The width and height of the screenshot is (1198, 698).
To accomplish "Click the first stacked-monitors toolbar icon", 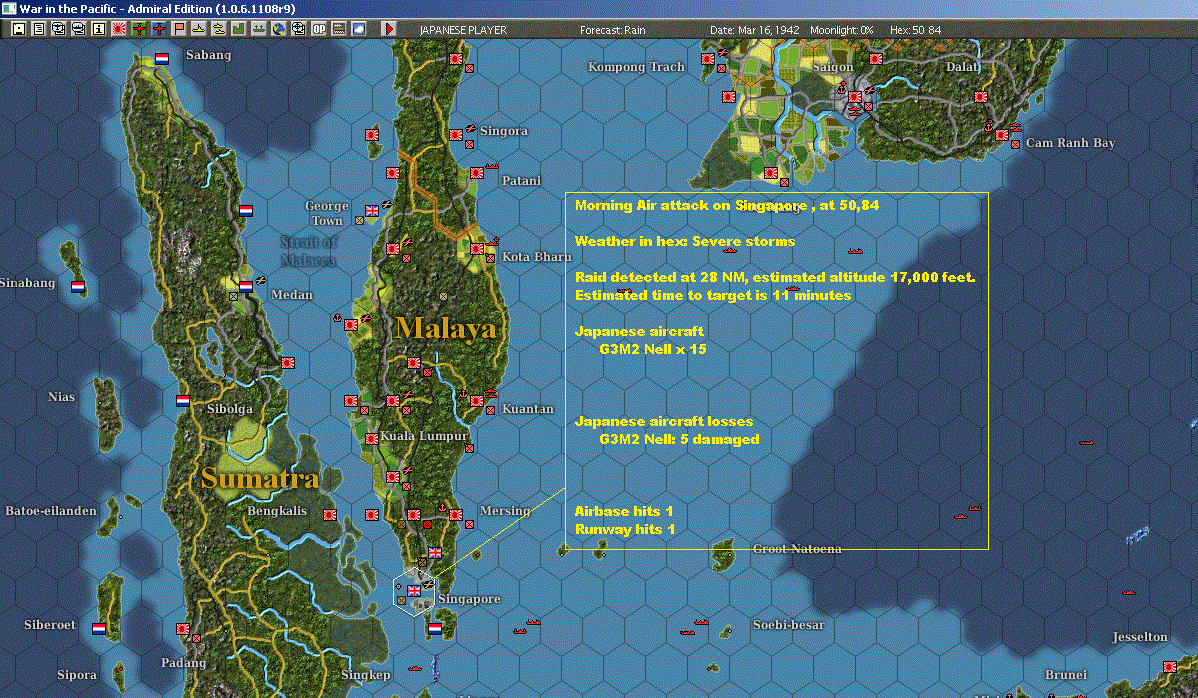I will tap(59, 29).
